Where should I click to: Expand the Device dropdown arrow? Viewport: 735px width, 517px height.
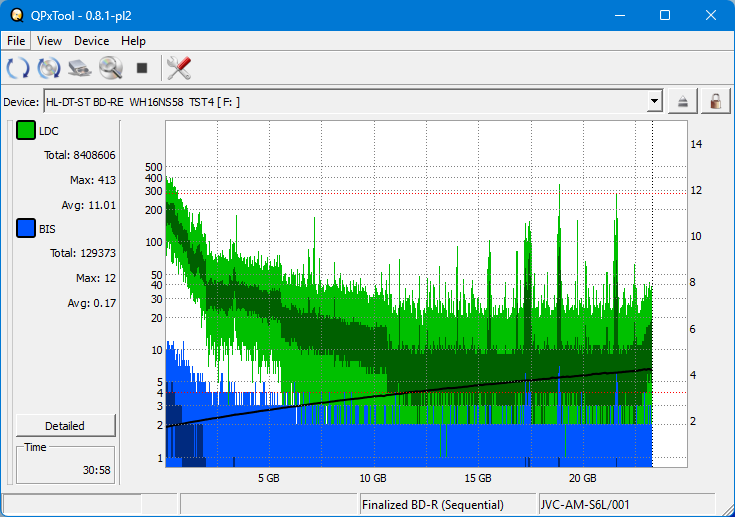[x=654, y=101]
